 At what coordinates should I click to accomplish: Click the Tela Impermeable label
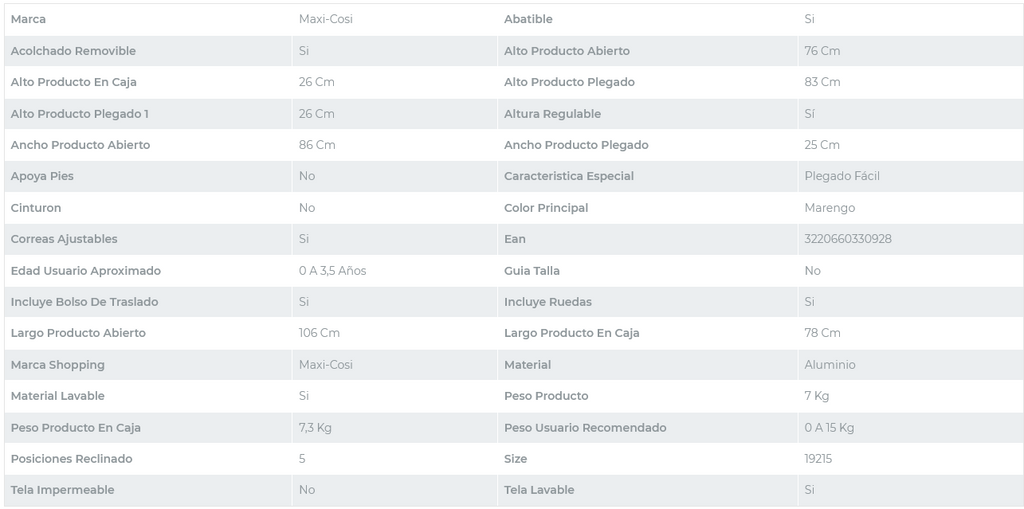(x=62, y=490)
